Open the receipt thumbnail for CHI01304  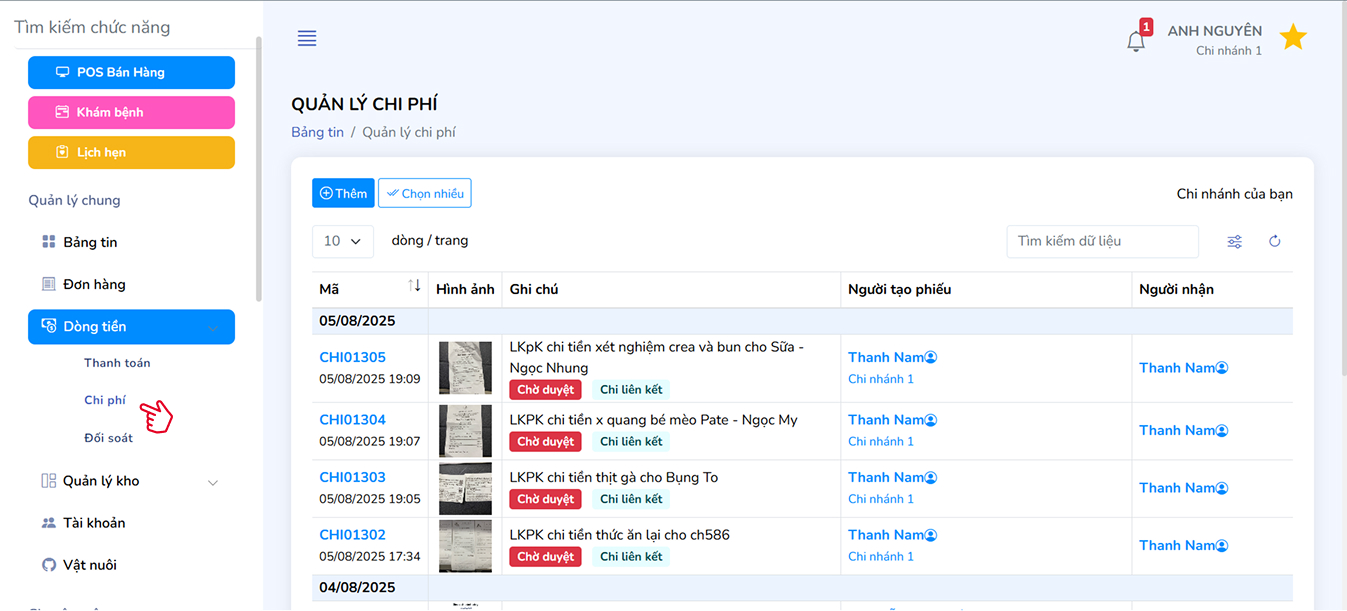pyautogui.click(x=465, y=430)
